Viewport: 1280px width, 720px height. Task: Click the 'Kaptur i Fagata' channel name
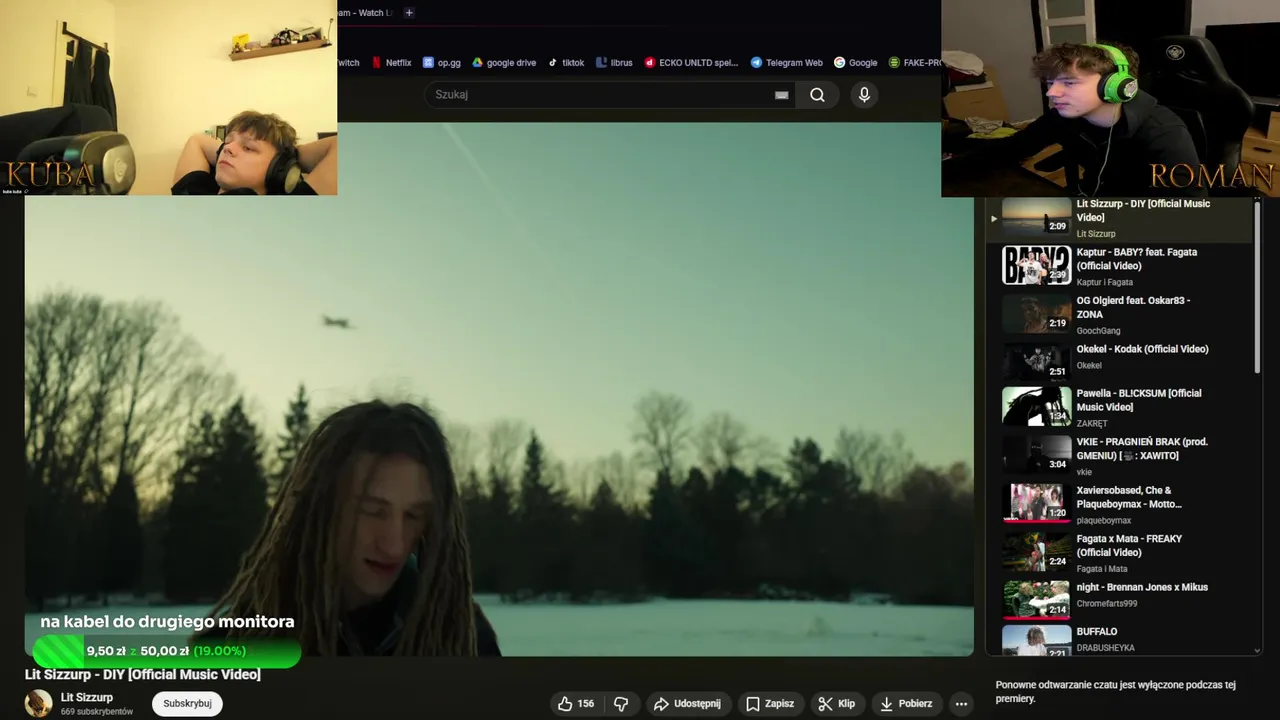pos(1105,283)
